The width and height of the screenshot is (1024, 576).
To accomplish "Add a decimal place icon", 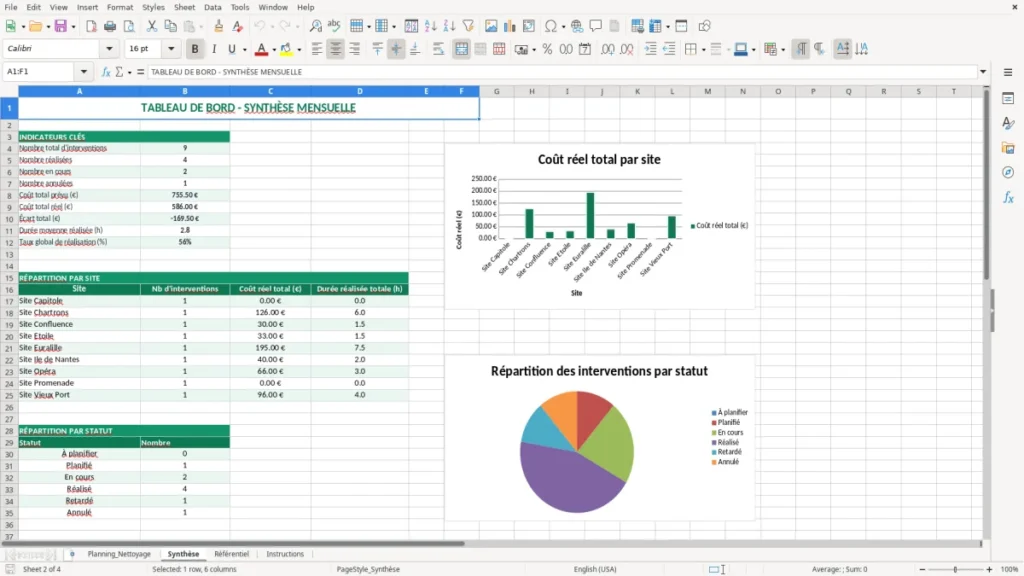I will [607, 49].
